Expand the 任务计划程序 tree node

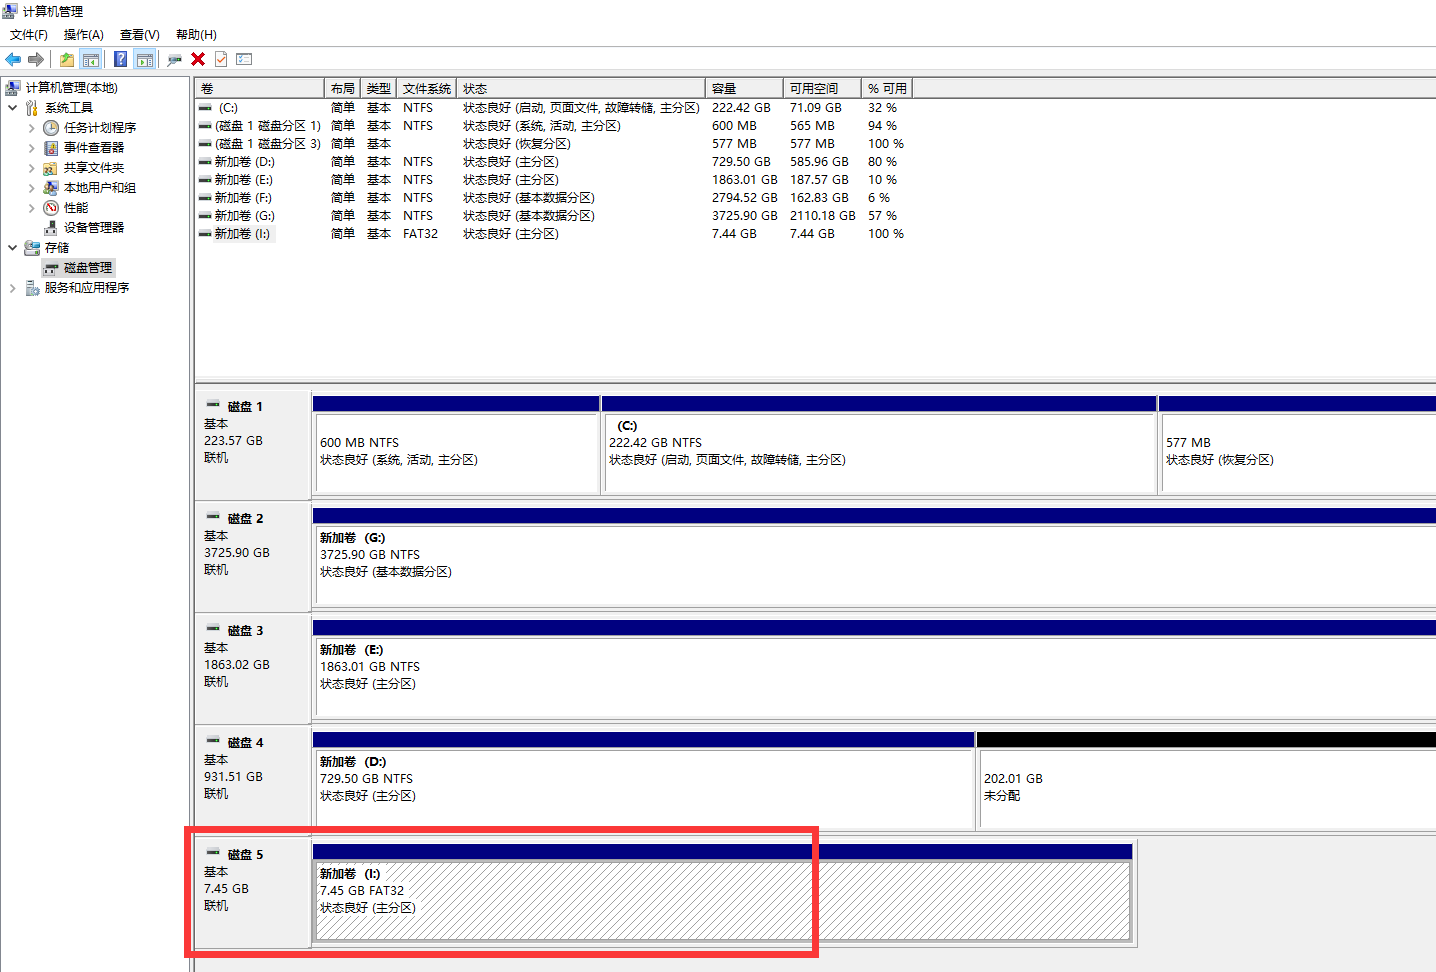[x=31, y=128]
